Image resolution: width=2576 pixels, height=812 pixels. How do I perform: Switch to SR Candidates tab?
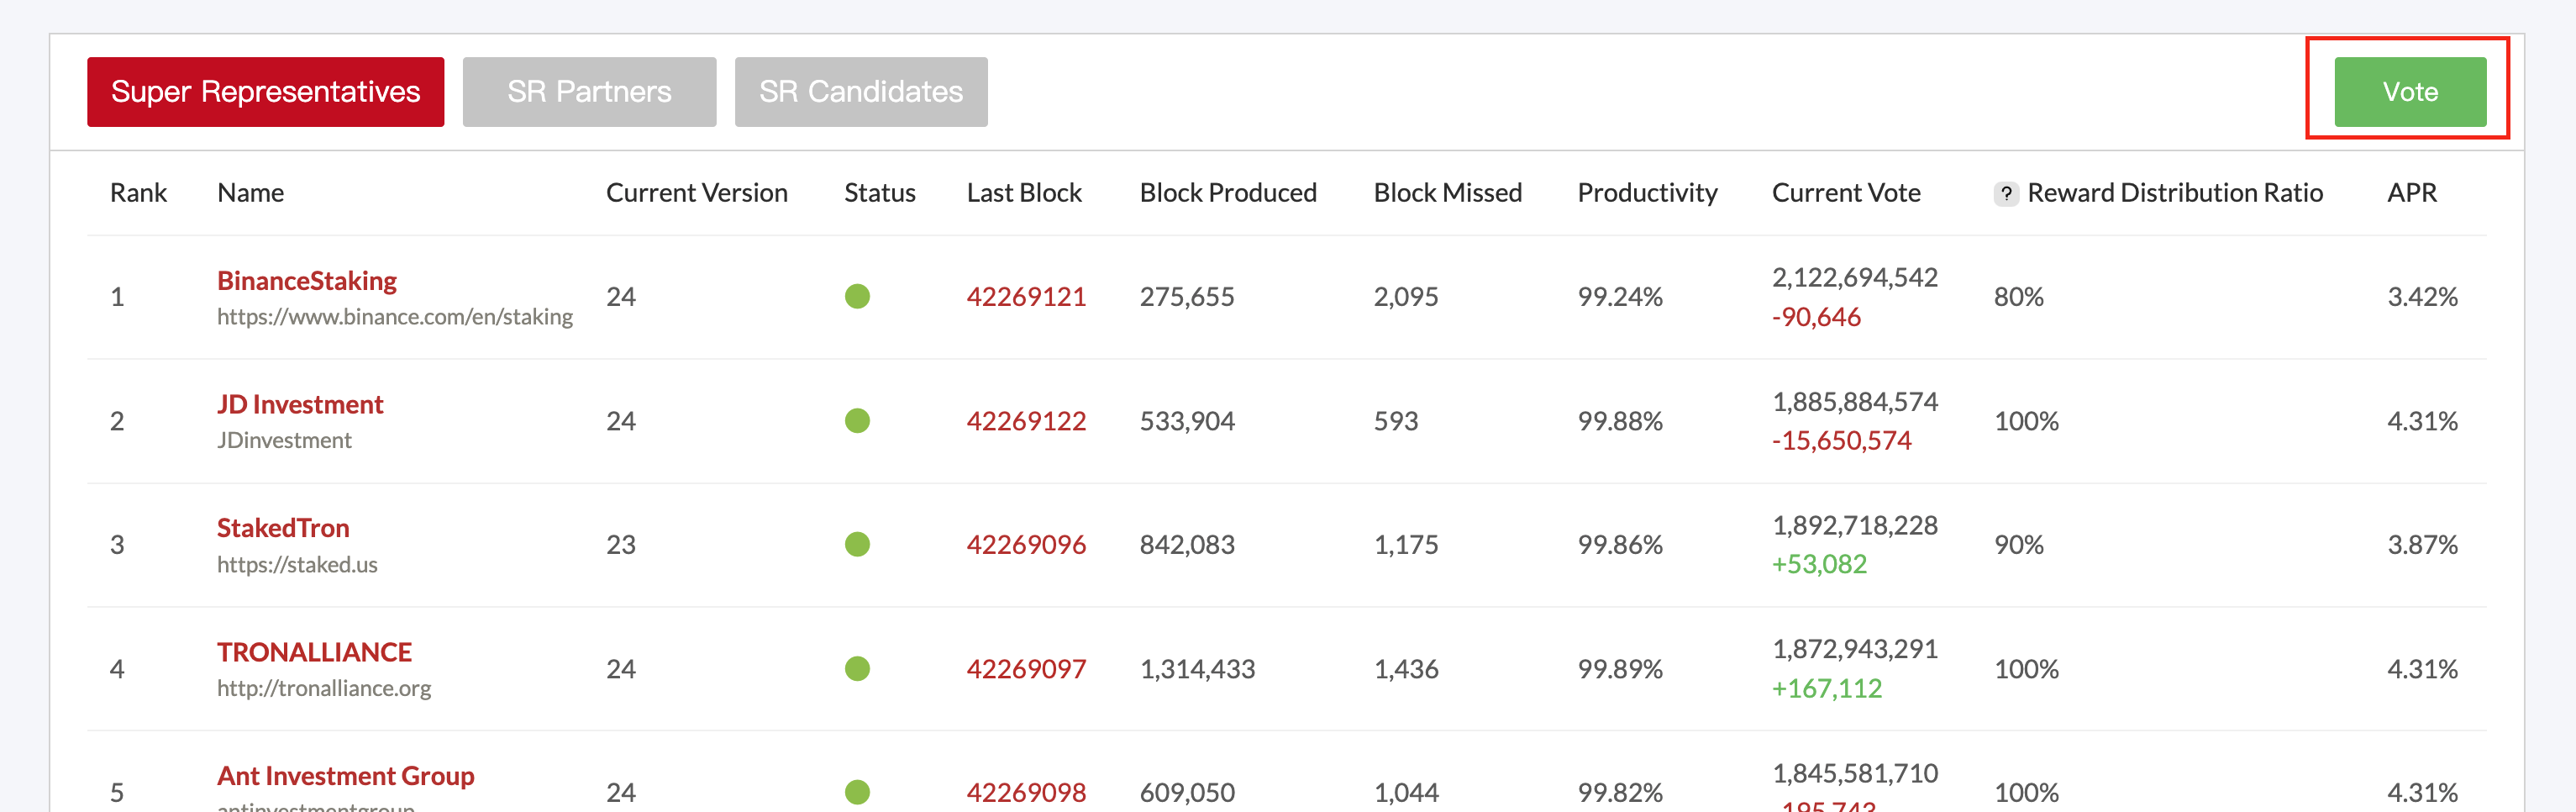pos(861,92)
